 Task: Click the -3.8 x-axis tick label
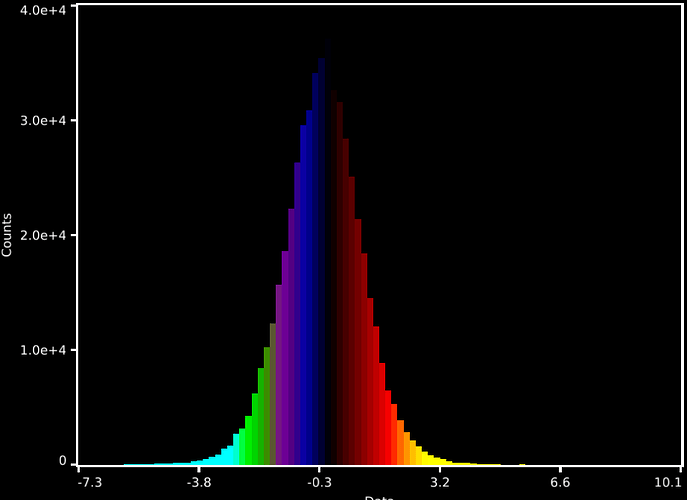(199, 483)
